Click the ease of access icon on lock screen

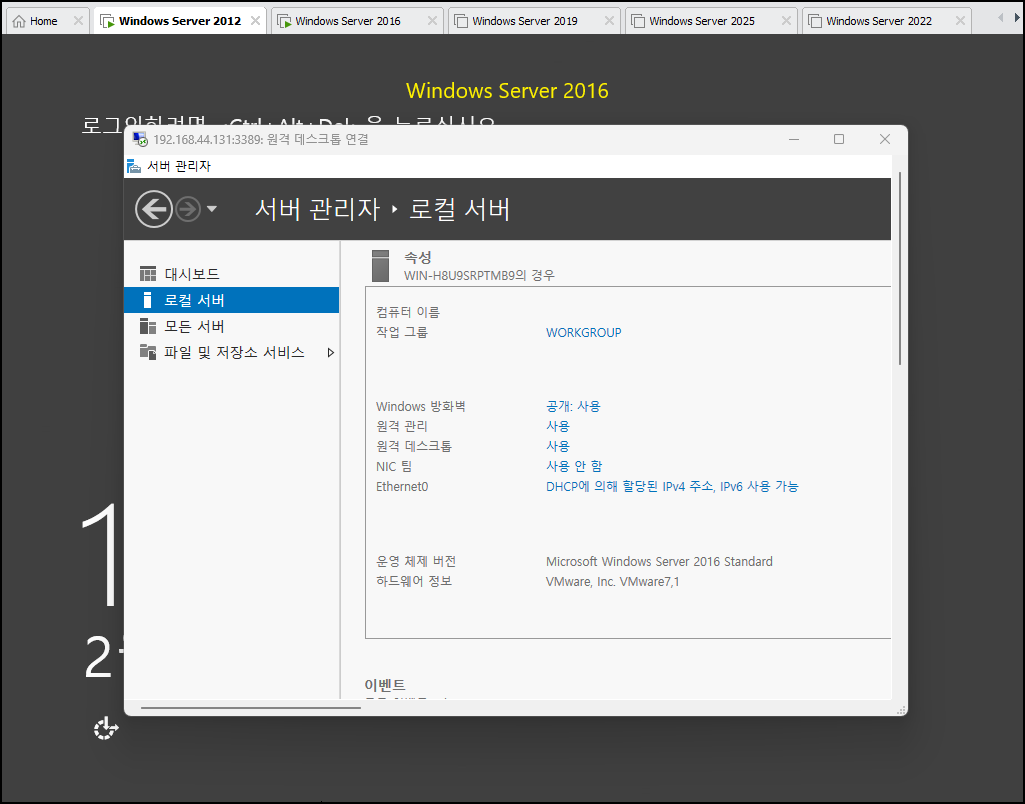106,728
